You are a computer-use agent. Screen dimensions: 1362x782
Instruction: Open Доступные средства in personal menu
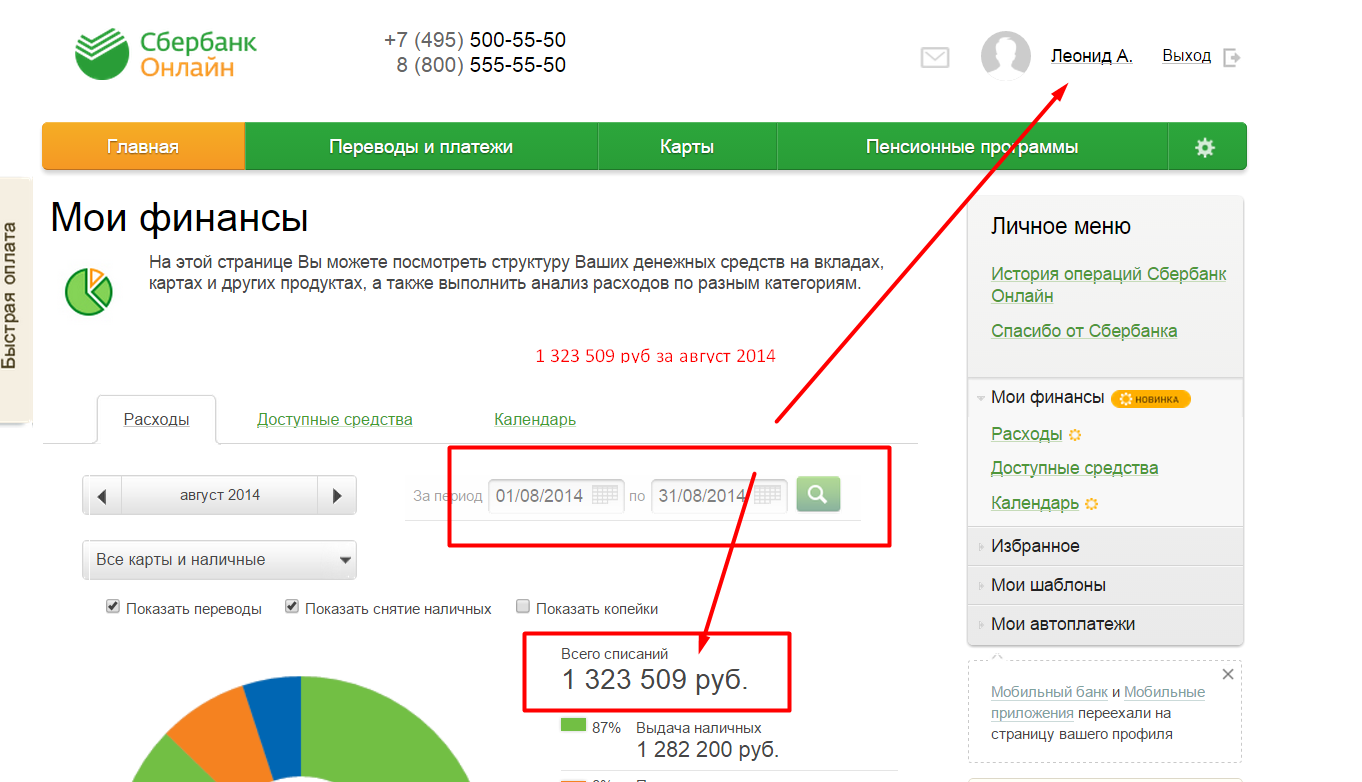tap(1074, 468)
